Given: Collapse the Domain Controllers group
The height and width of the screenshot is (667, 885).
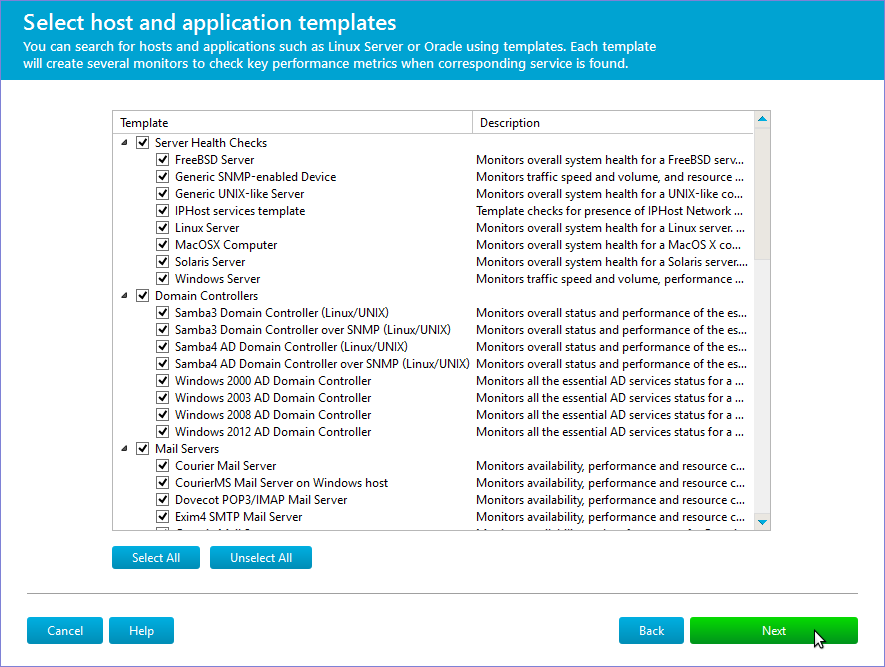Looking at the screenshot, I should pos(125,296).
